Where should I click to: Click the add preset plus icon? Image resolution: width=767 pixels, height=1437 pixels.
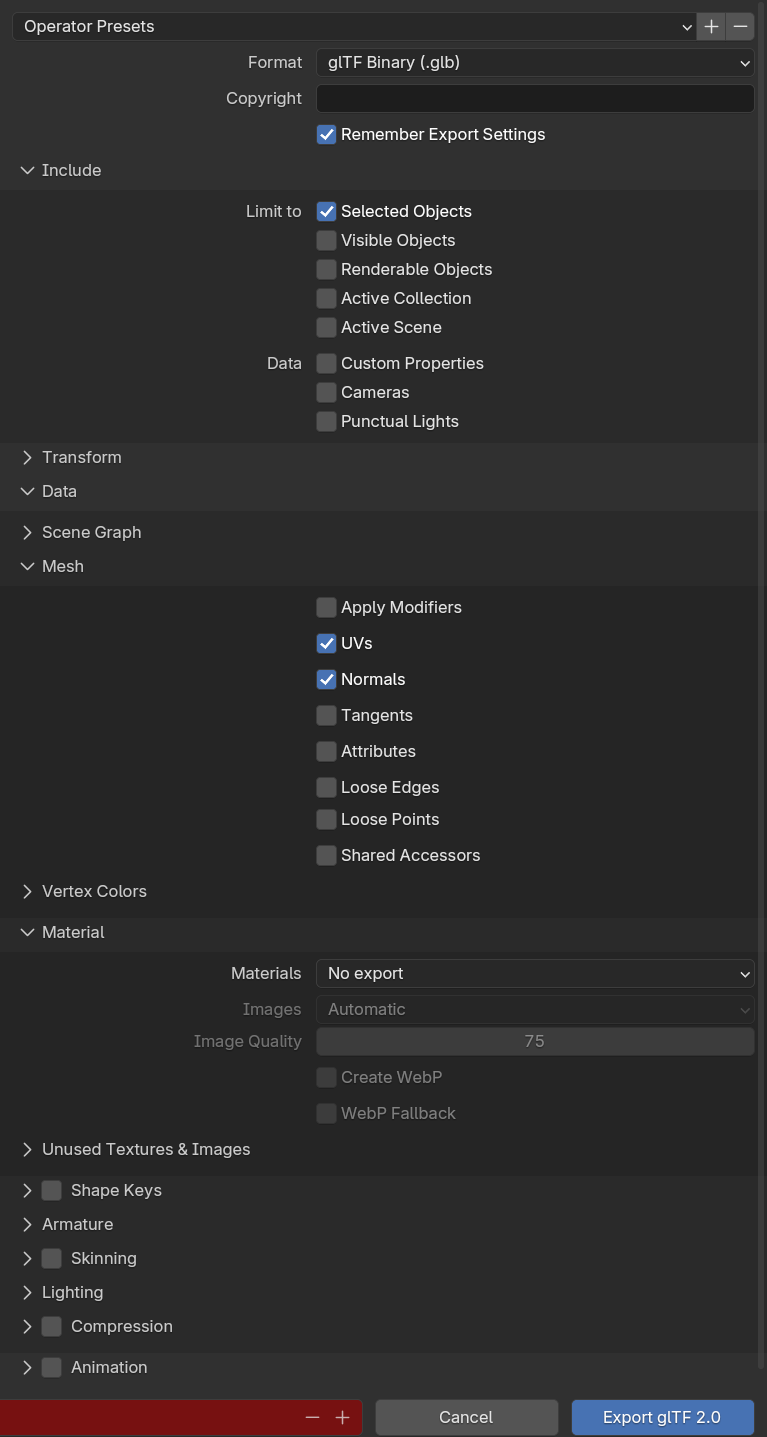point(711,26)
